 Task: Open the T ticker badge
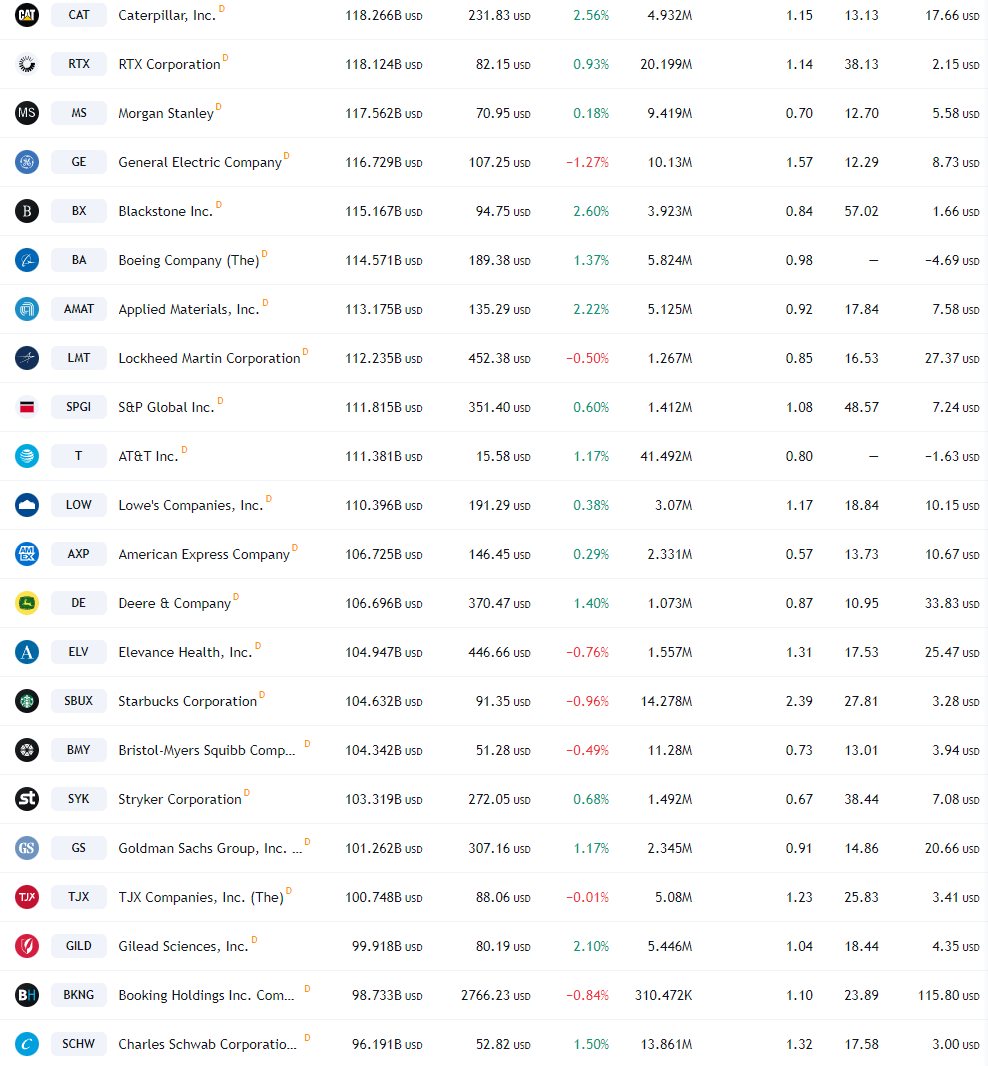tap(79, 455)
